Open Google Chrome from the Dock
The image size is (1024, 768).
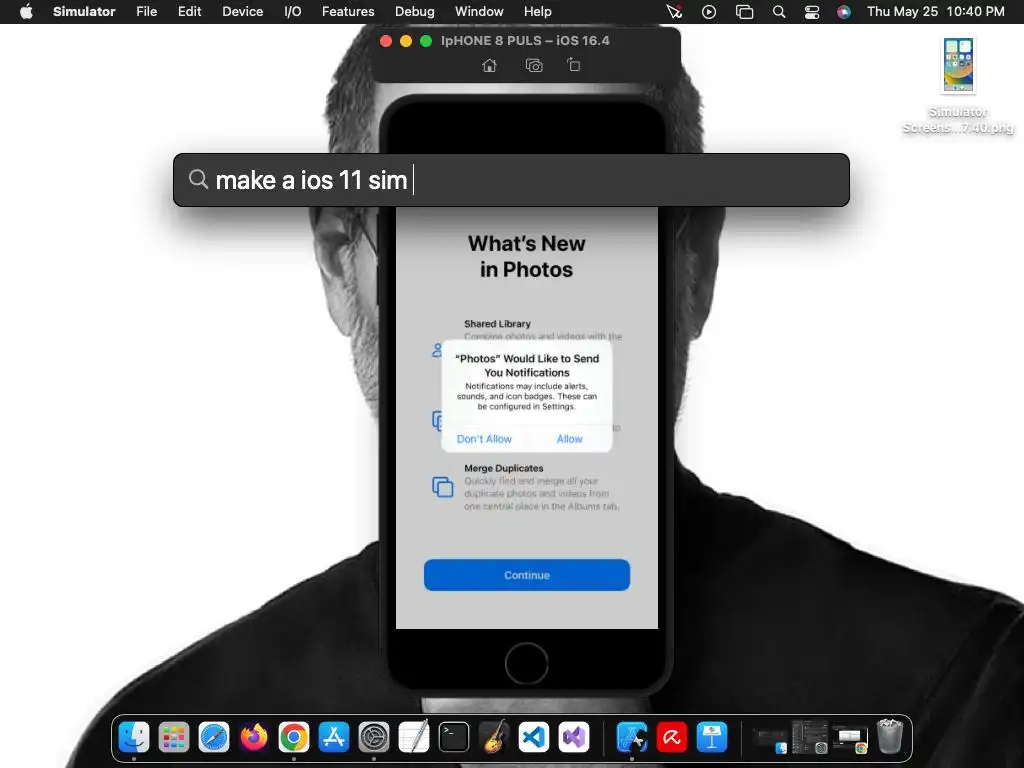294,737
